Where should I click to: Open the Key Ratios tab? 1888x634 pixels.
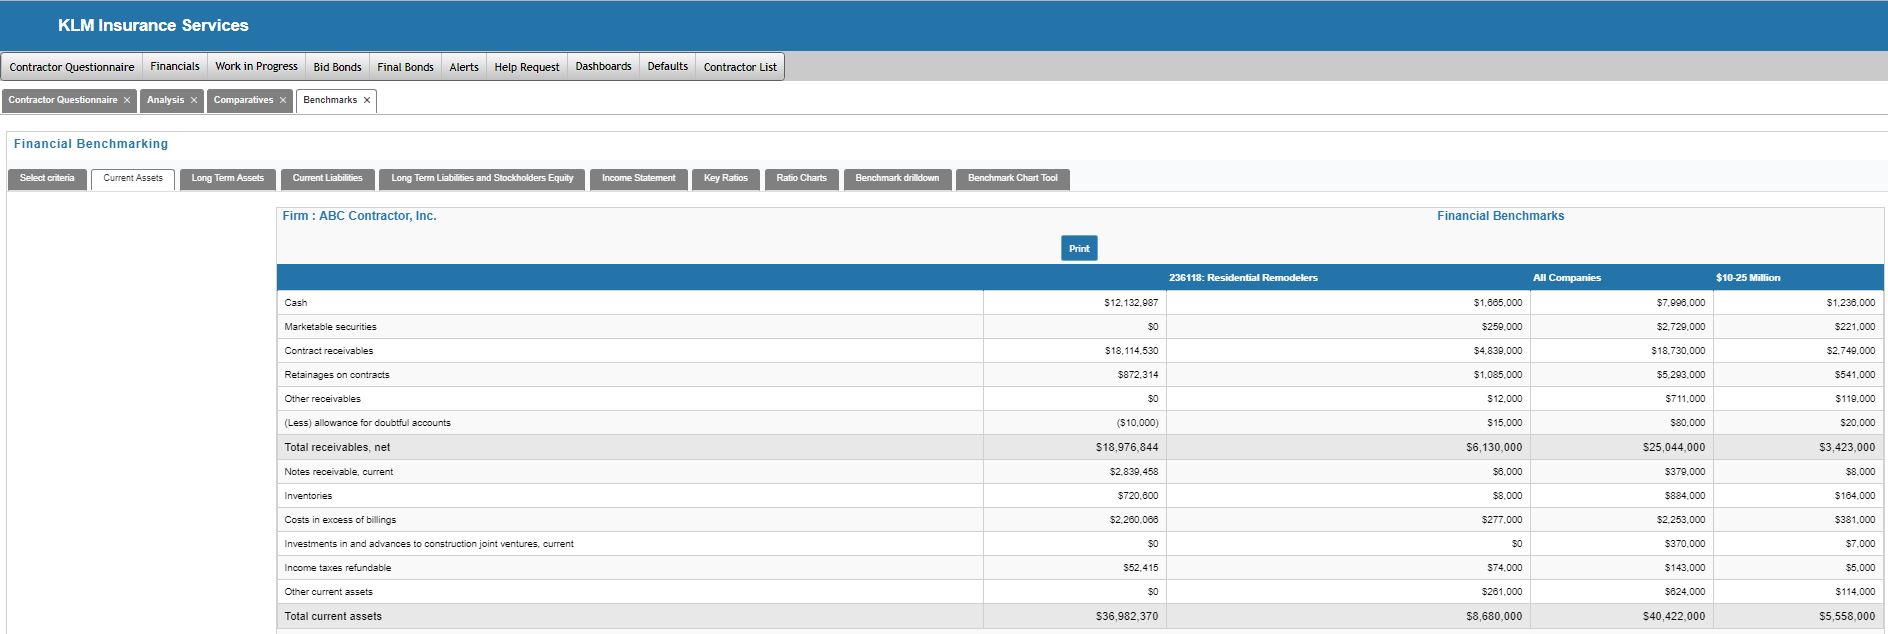pos(725,178)
